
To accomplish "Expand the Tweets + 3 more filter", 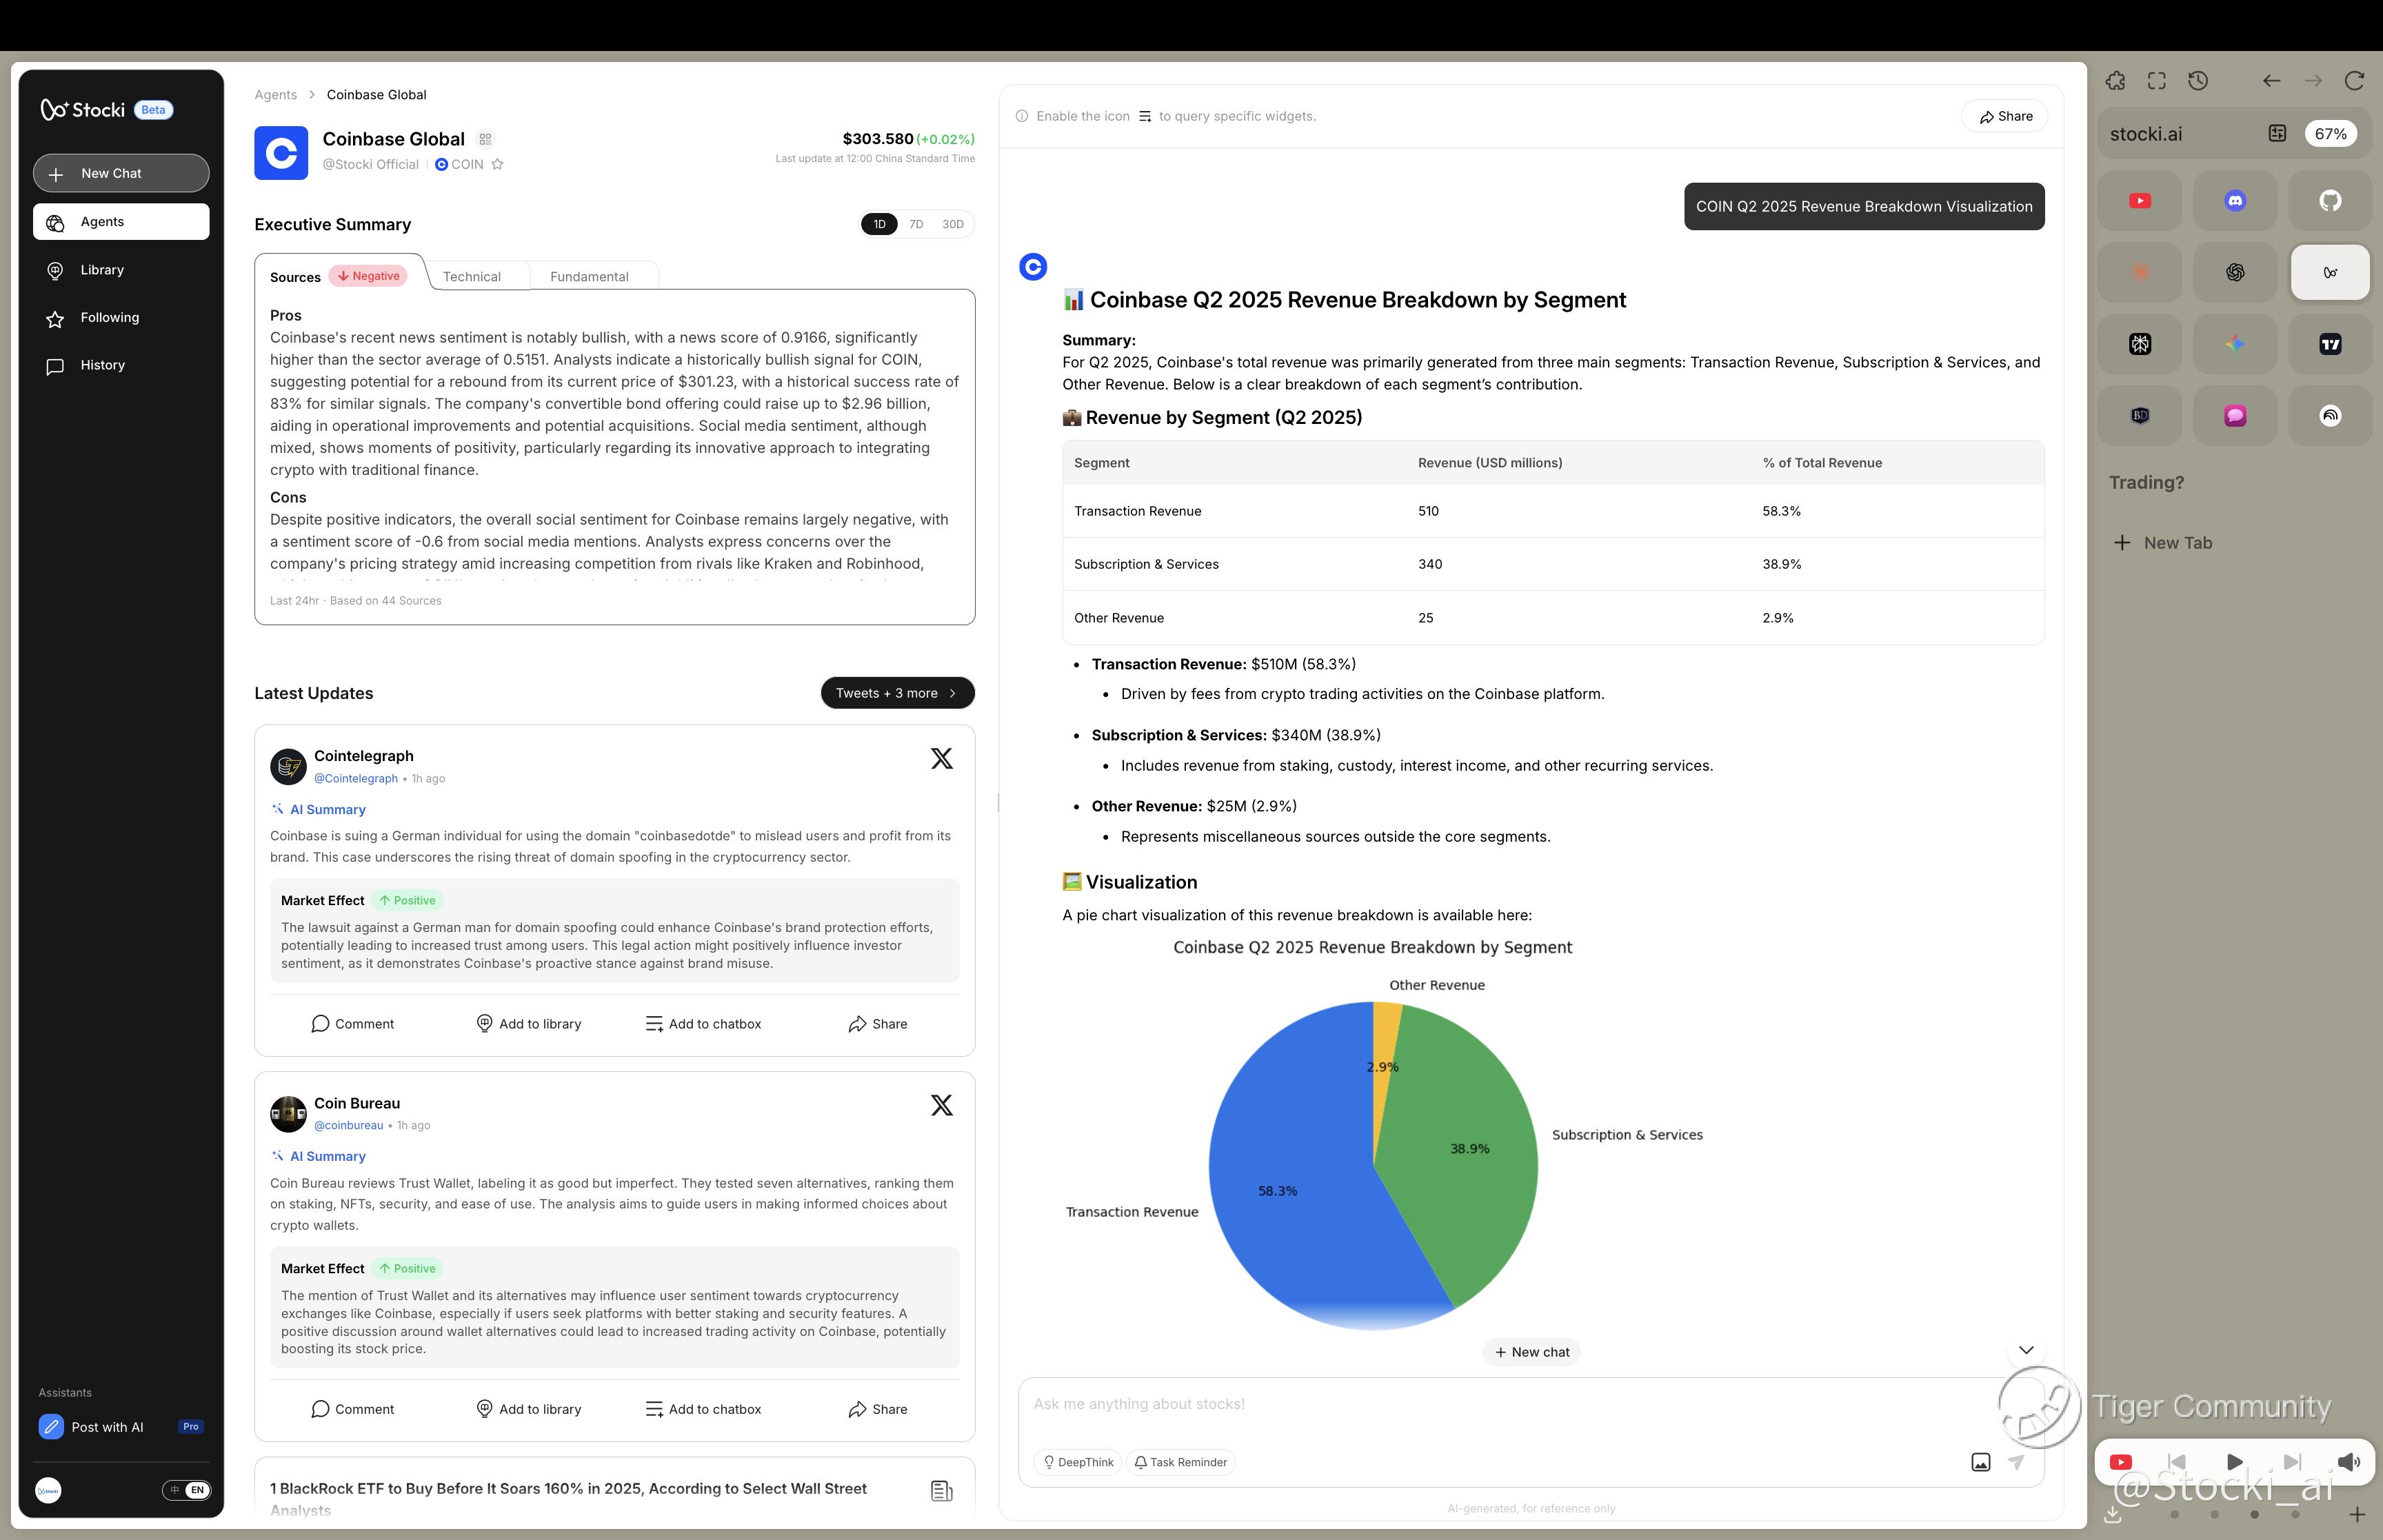I will point(897,693).
